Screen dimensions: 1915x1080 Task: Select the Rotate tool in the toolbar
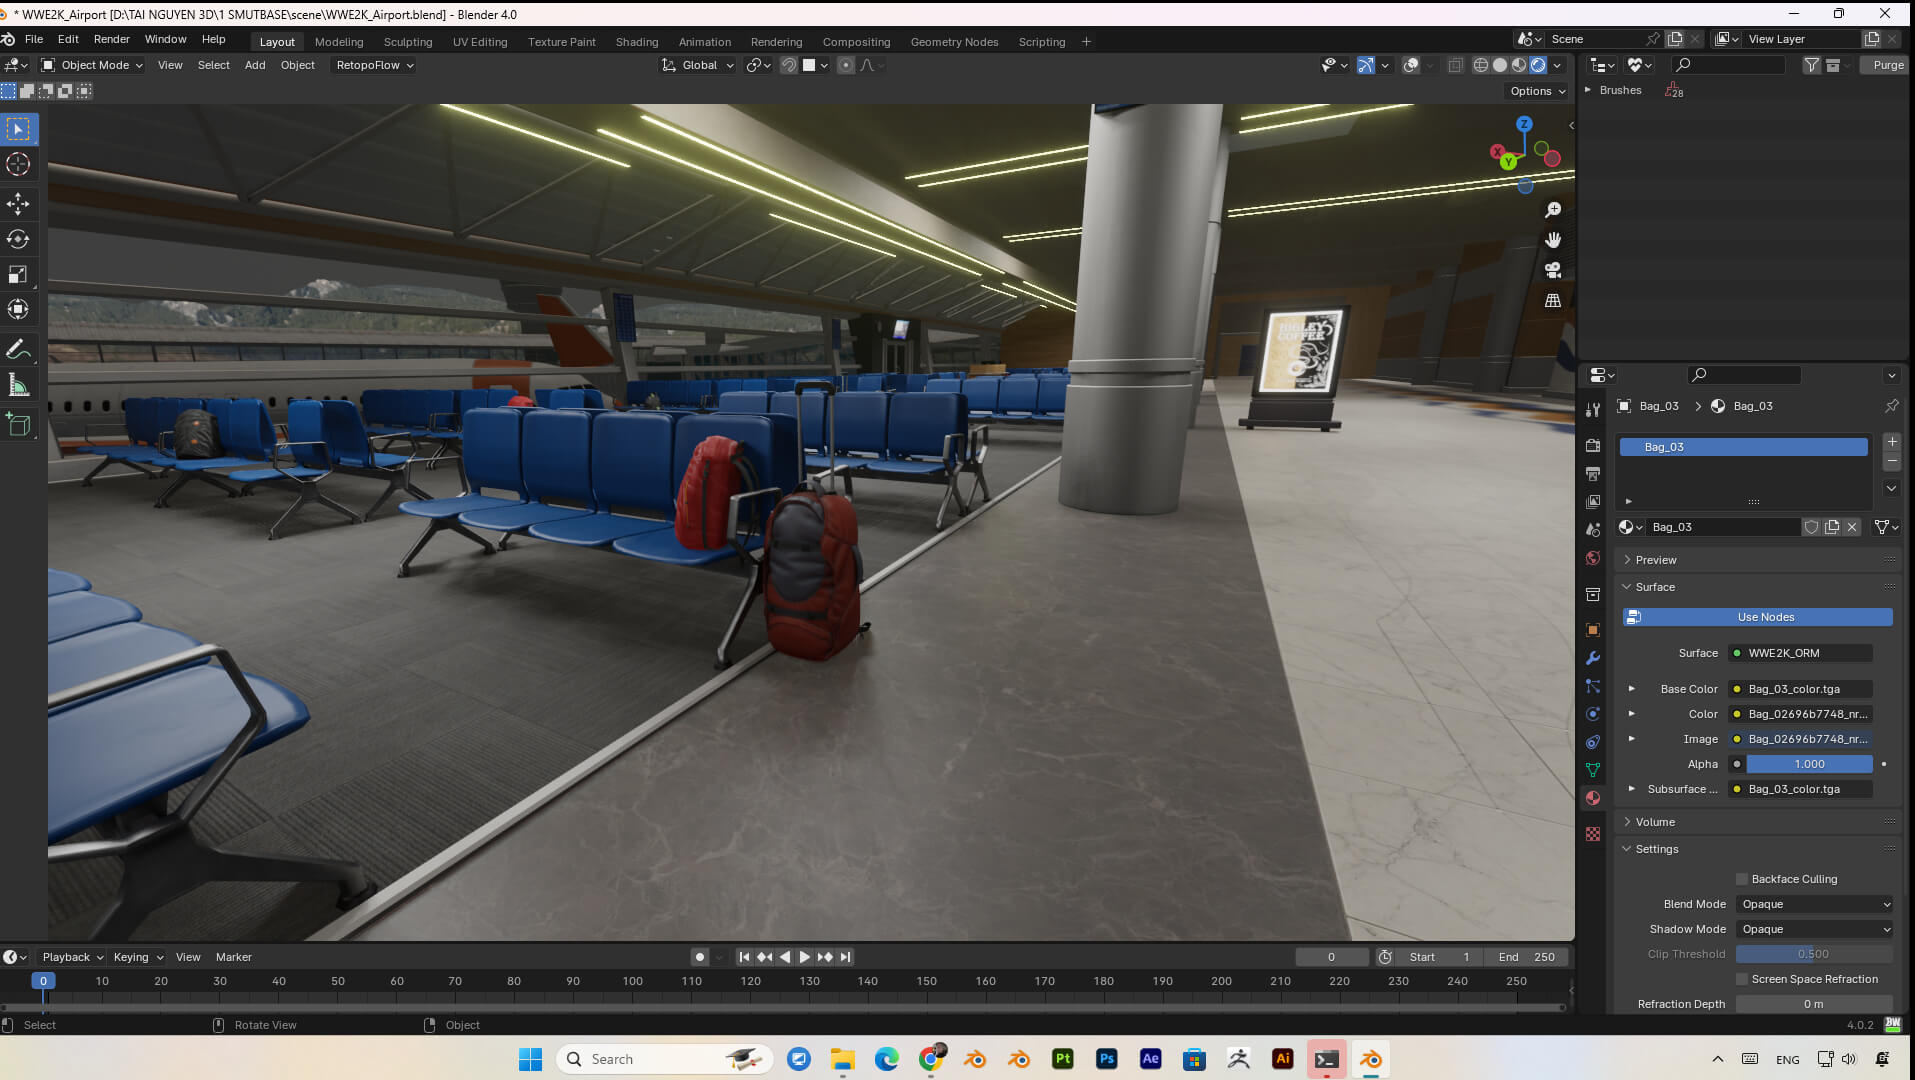coord(18,239)
